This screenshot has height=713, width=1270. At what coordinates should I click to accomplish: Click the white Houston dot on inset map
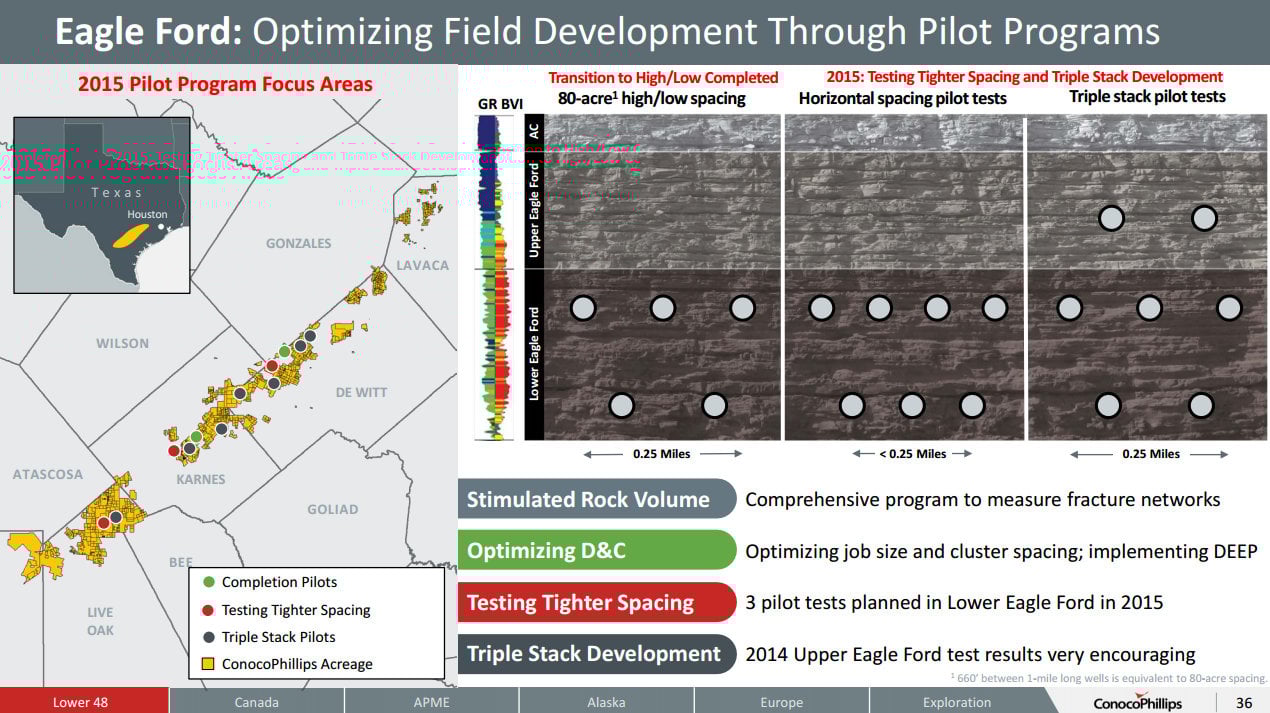click(162, 227)
